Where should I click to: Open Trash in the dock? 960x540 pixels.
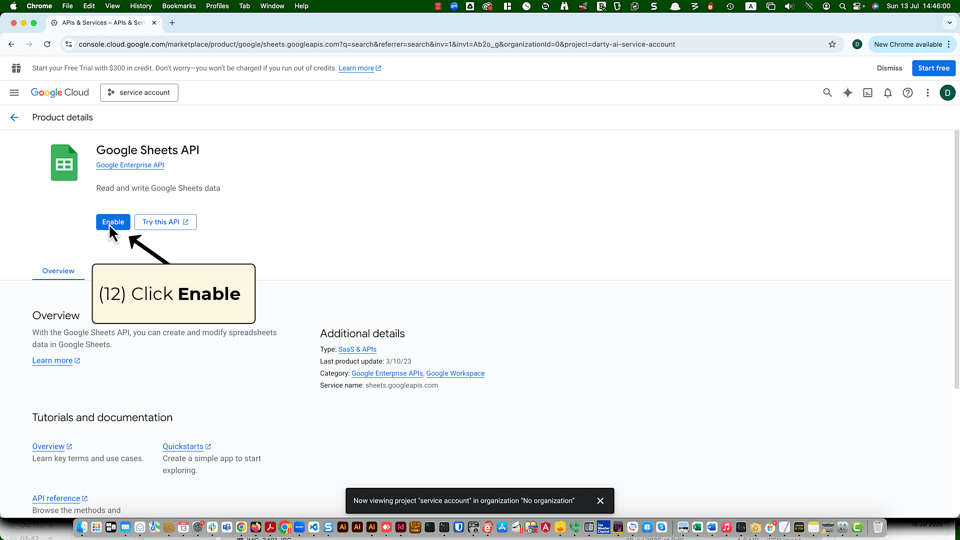point(878,527)
